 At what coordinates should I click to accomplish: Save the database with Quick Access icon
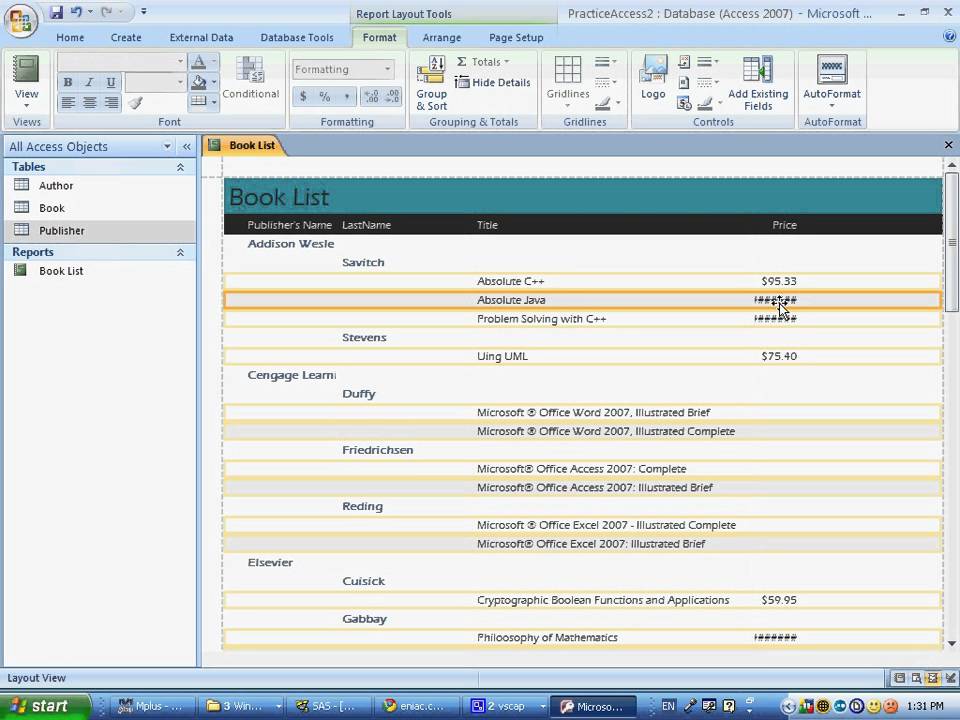[x=56, y=12]
